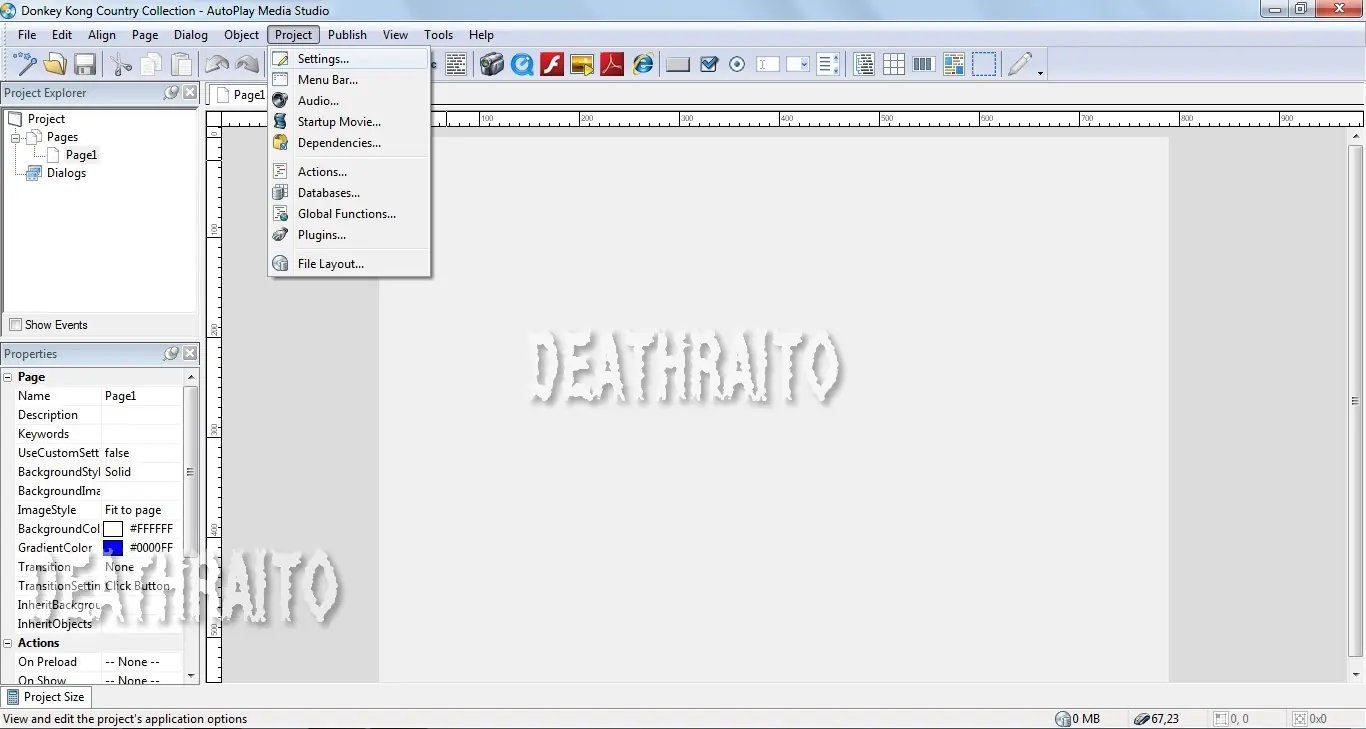
Task: Insert a slideshow image object
Action: point(582,65)
